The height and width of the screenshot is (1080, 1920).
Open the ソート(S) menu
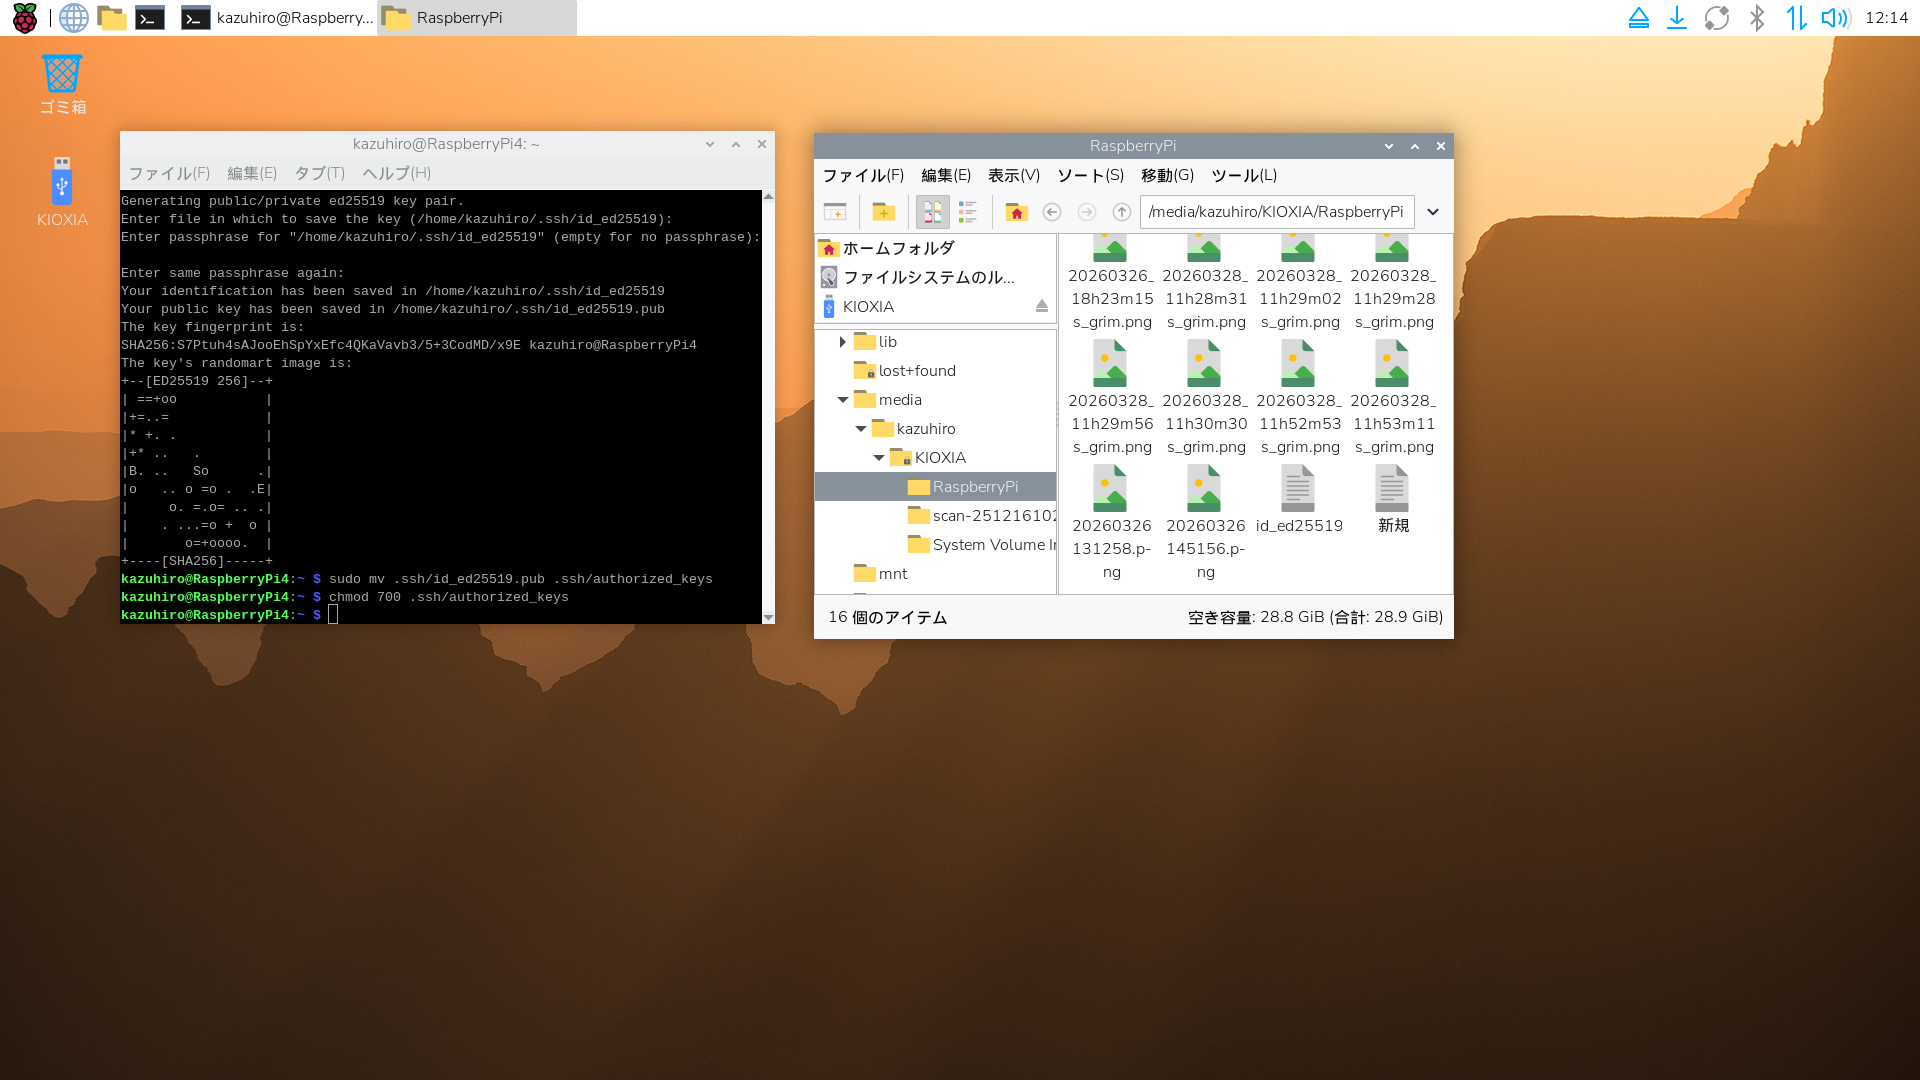tap(1090, 176)
